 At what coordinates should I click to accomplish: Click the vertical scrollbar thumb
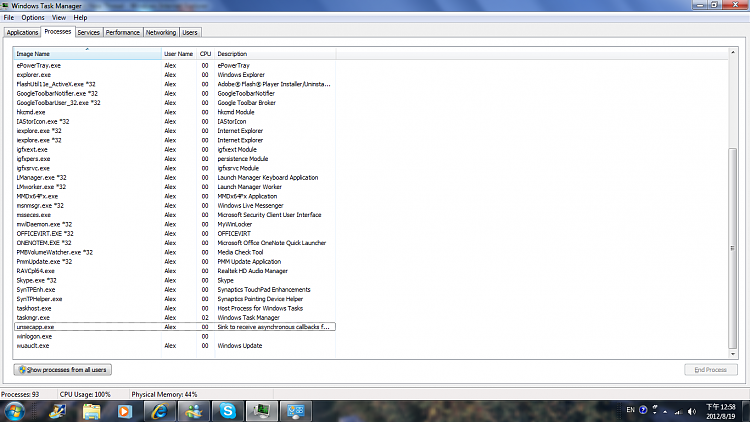(x=733, y=248)
